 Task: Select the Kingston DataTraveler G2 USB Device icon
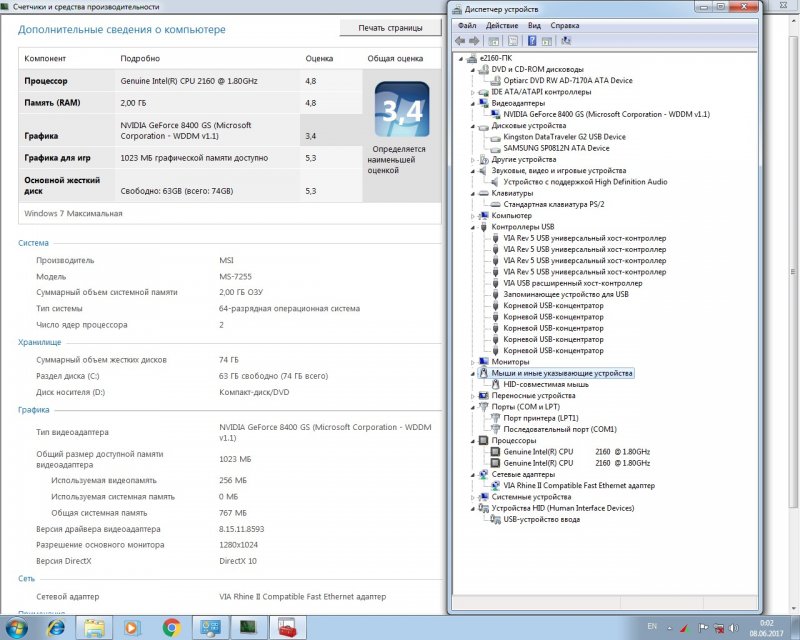click(x=495, y=136)
